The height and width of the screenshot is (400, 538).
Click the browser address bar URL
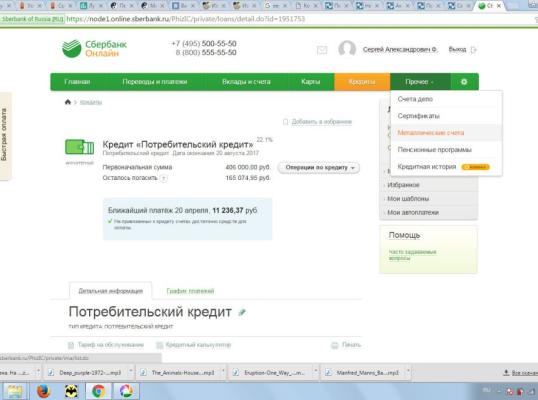point(186,19)
